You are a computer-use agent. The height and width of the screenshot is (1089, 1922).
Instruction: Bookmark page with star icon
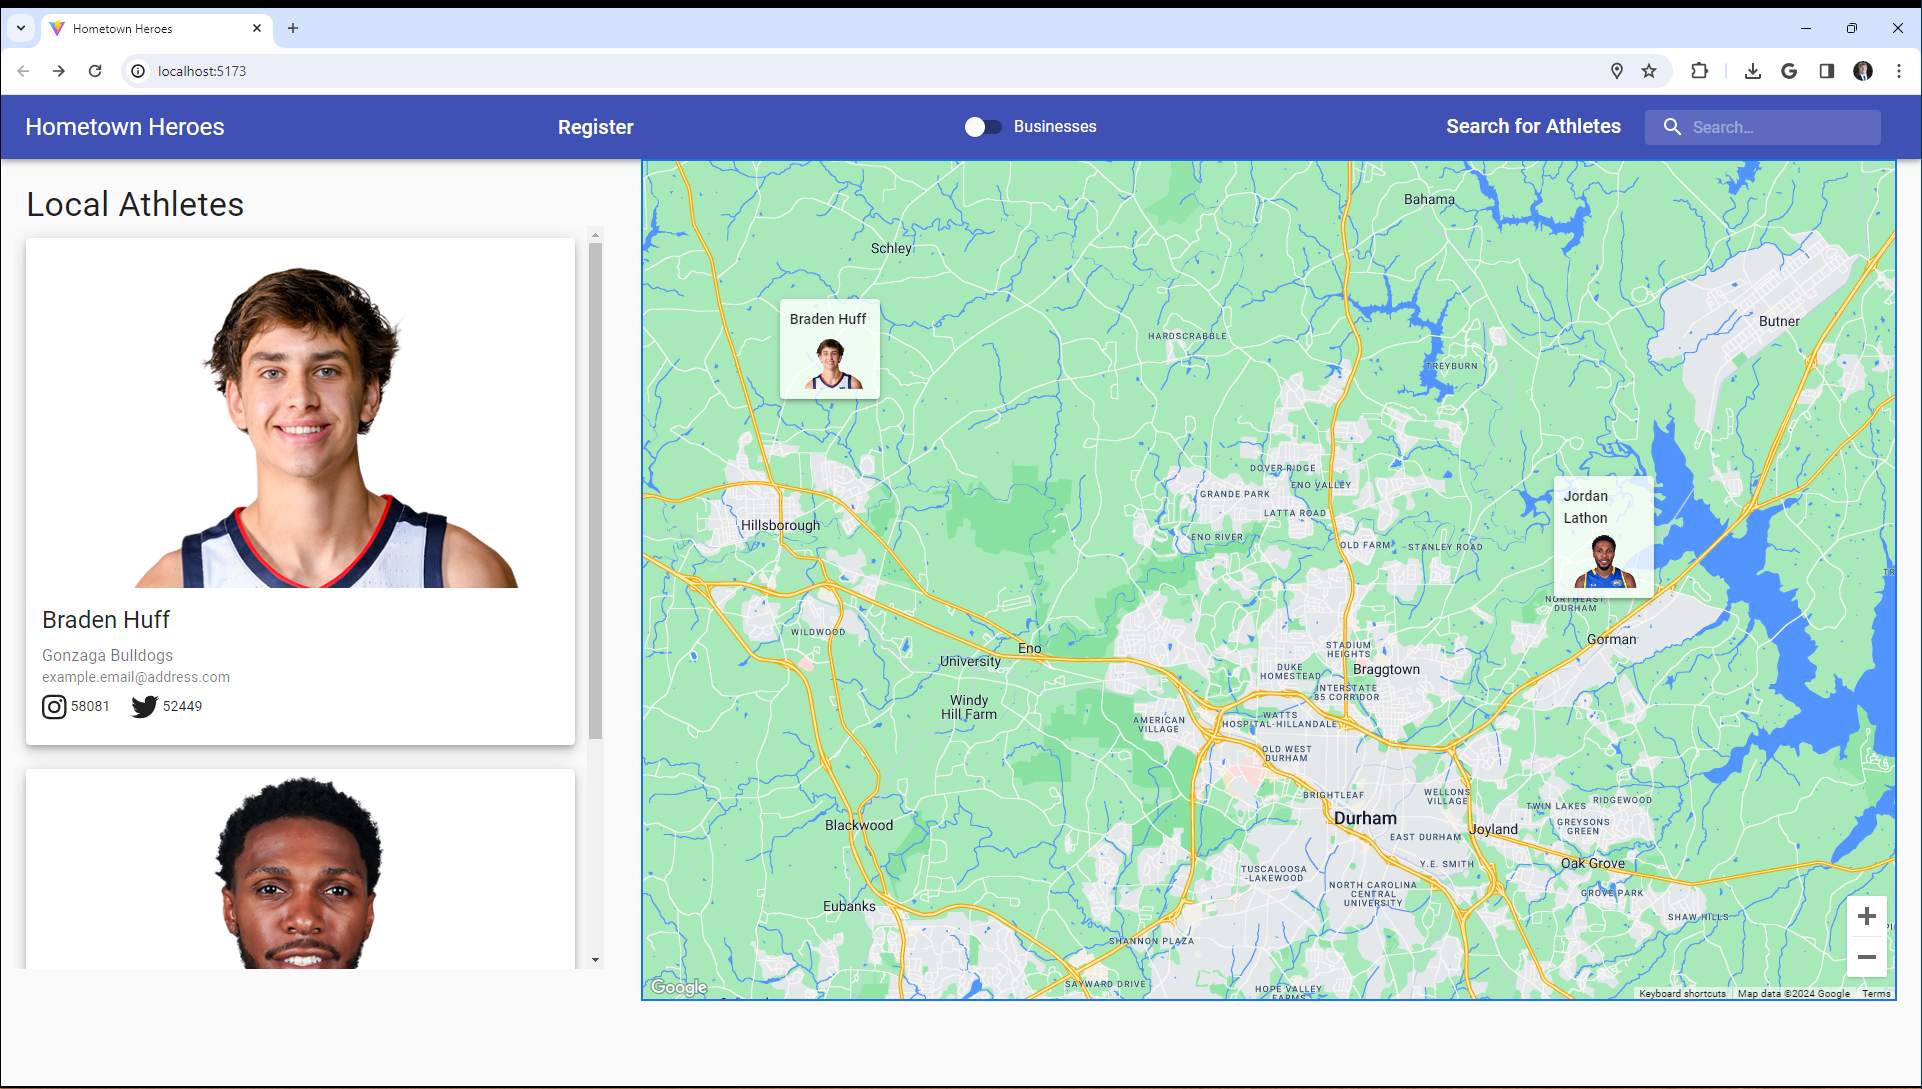pos(1649,71)
